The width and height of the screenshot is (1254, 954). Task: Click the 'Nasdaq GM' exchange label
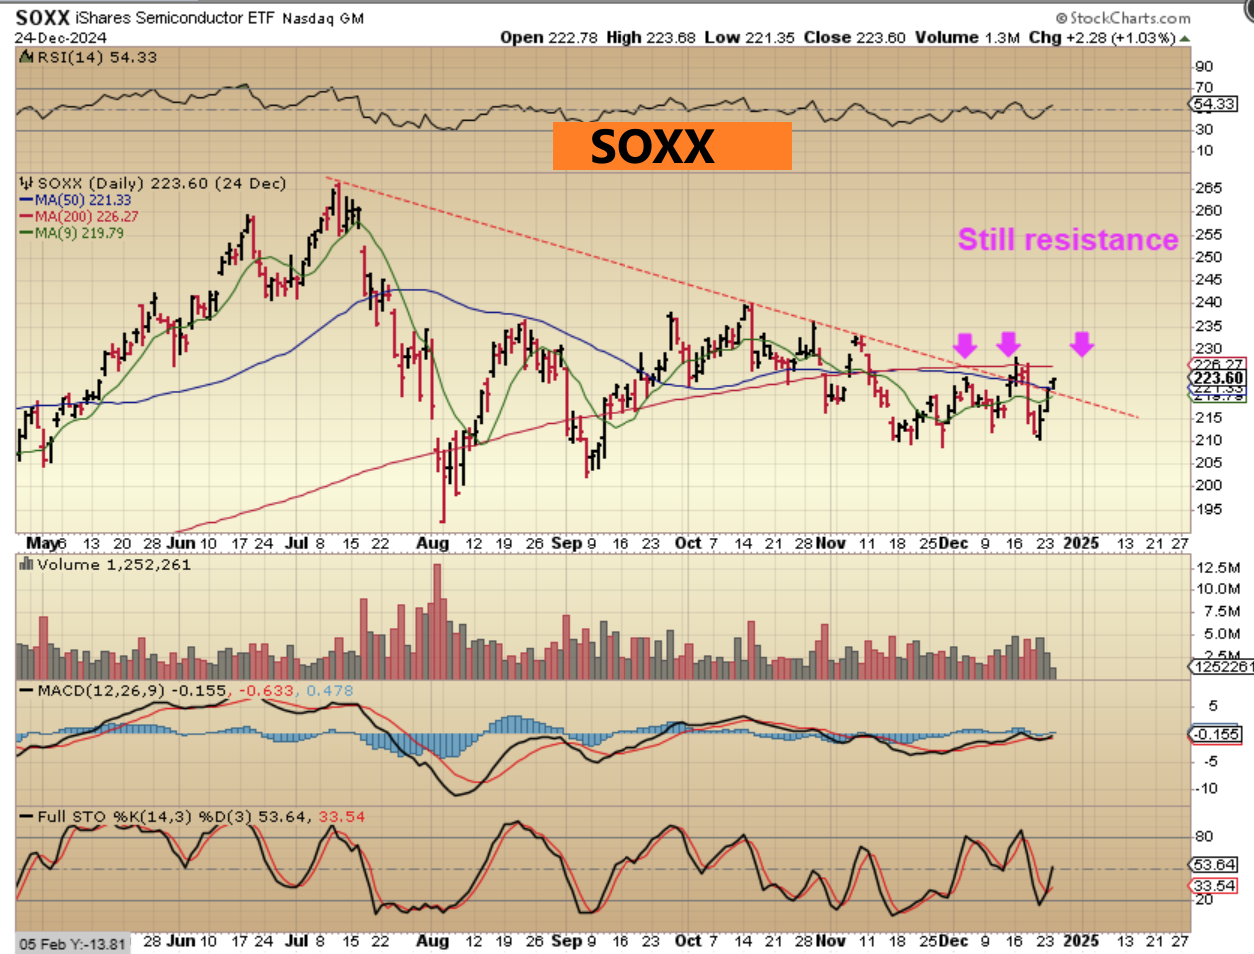coord(323,19)
